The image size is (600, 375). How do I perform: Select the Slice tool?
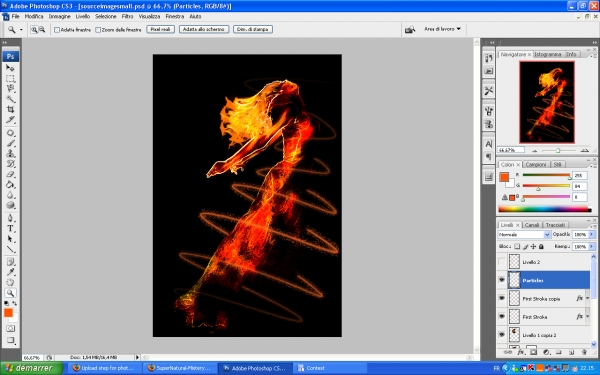[x=10, y=120]
